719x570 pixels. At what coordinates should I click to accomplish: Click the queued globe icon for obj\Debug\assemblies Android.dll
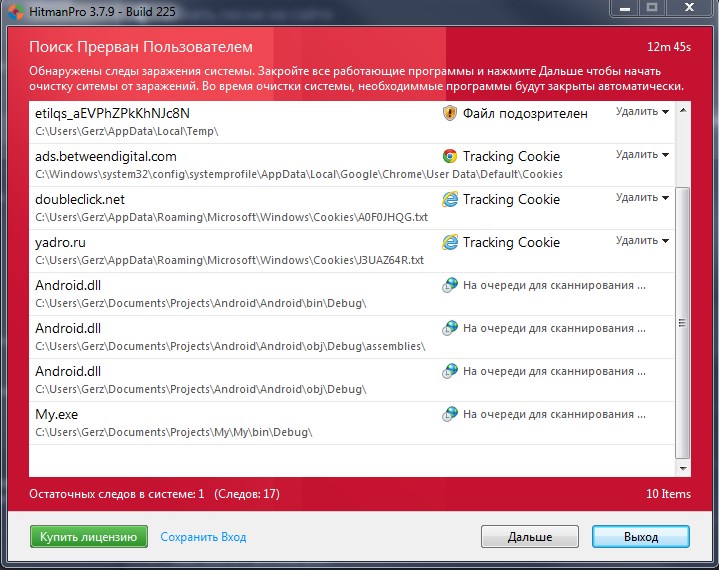point(450,328)
